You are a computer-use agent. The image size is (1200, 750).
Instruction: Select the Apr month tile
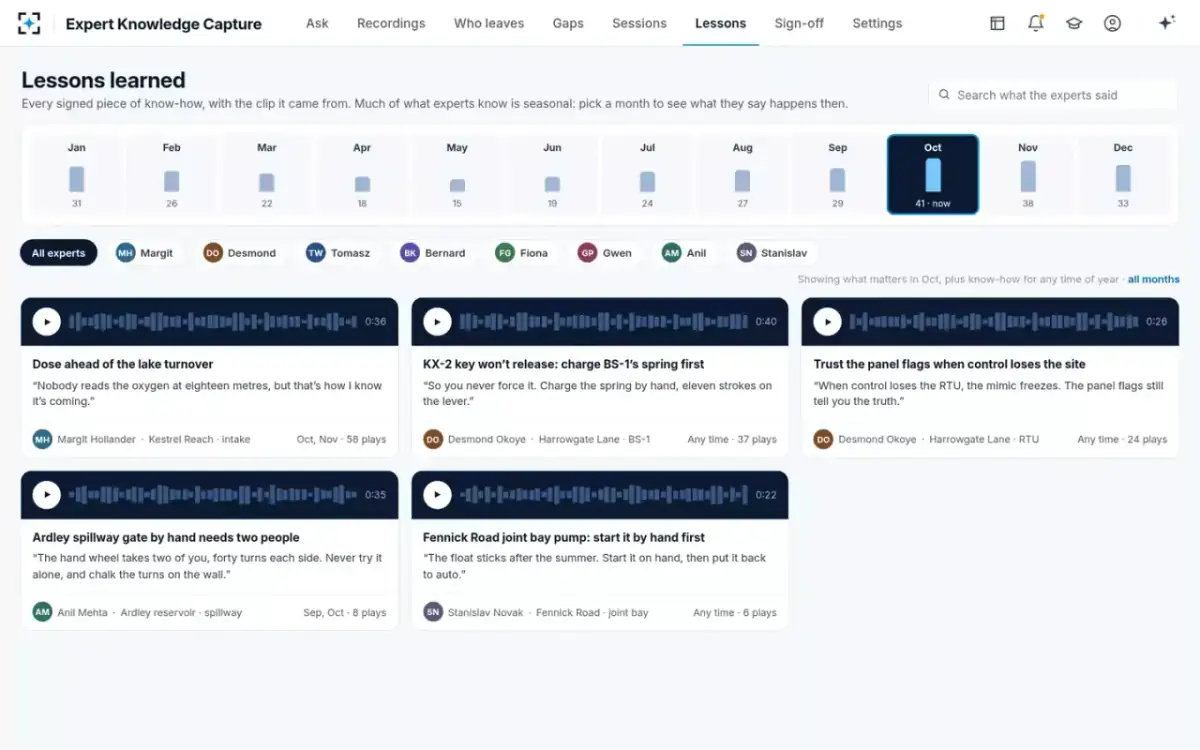pos(362,175)
